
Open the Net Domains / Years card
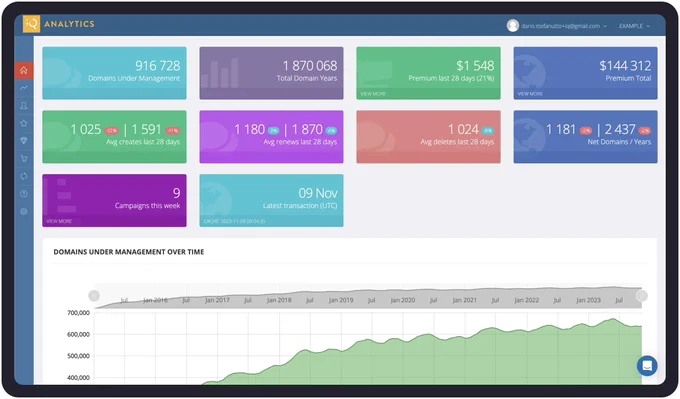(x=585, y=137)
